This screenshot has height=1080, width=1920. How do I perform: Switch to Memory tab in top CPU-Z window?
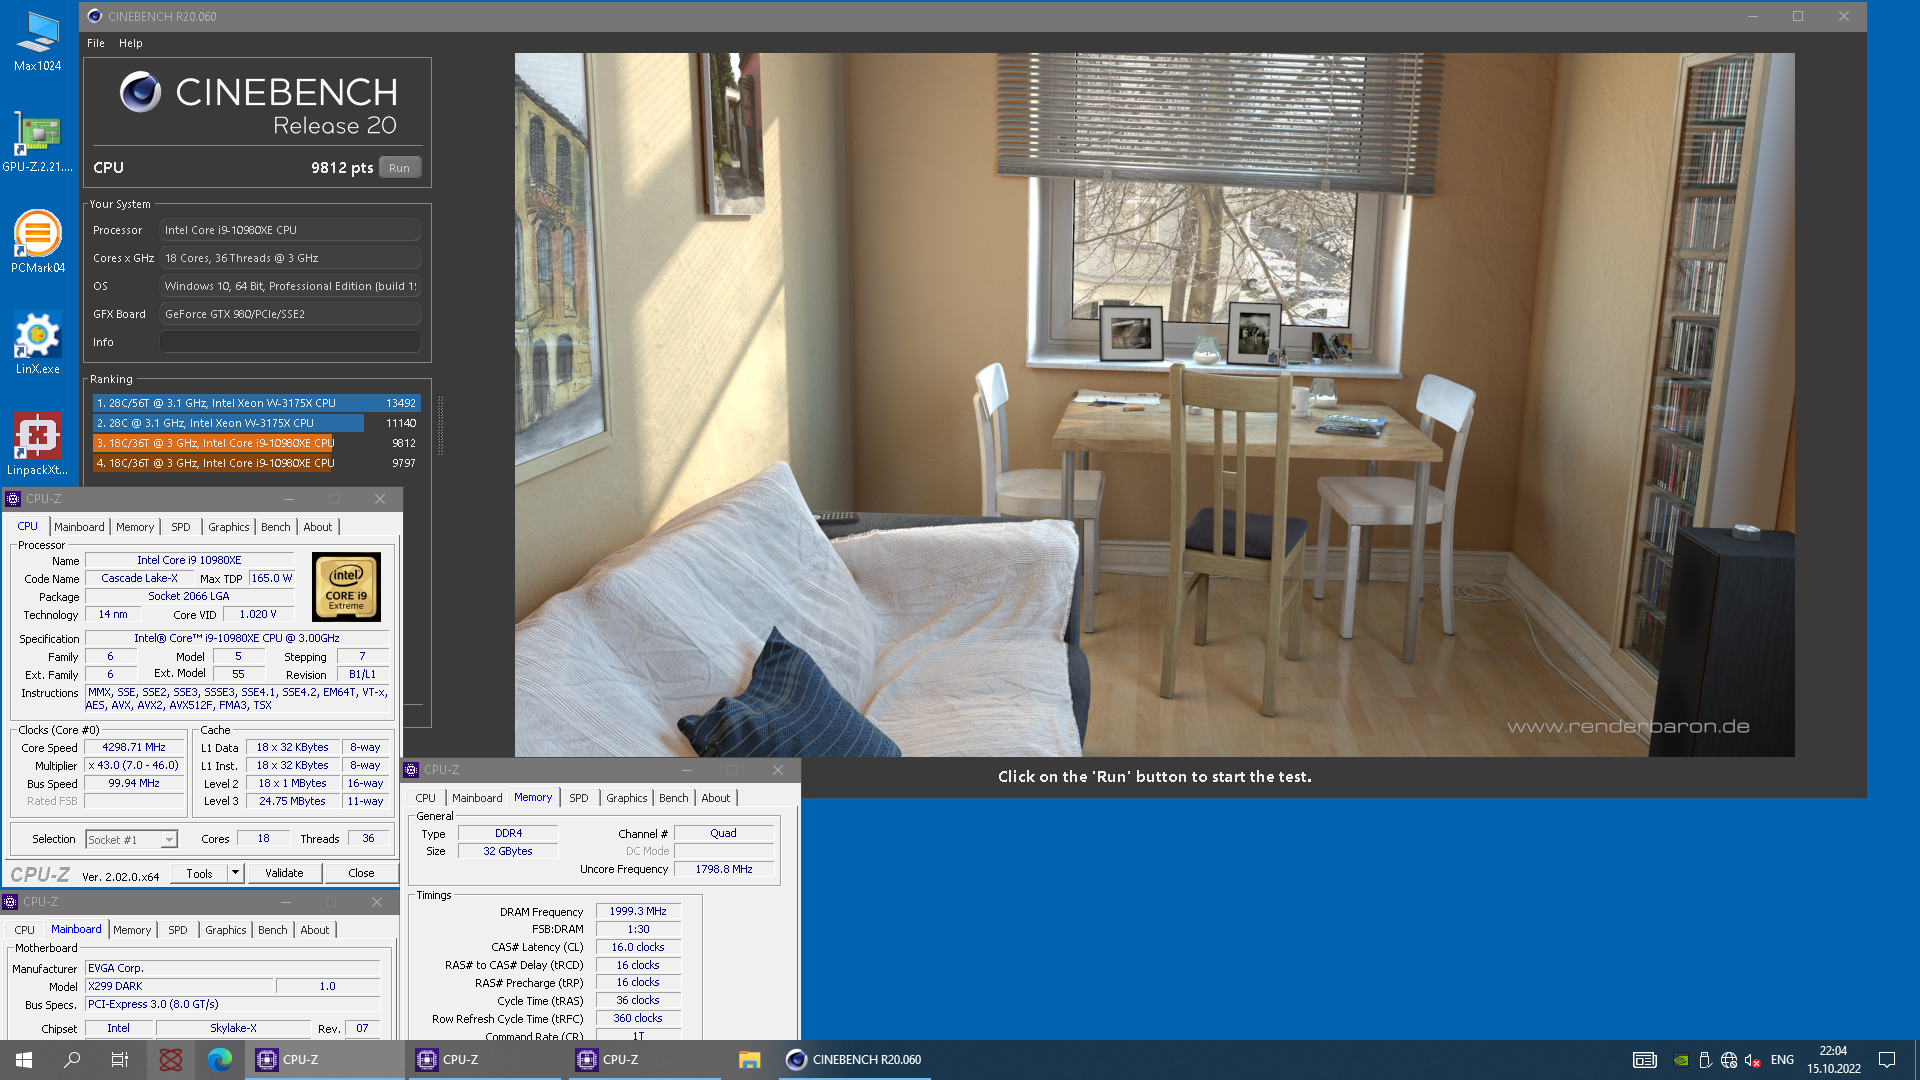(x=135, y=527)
